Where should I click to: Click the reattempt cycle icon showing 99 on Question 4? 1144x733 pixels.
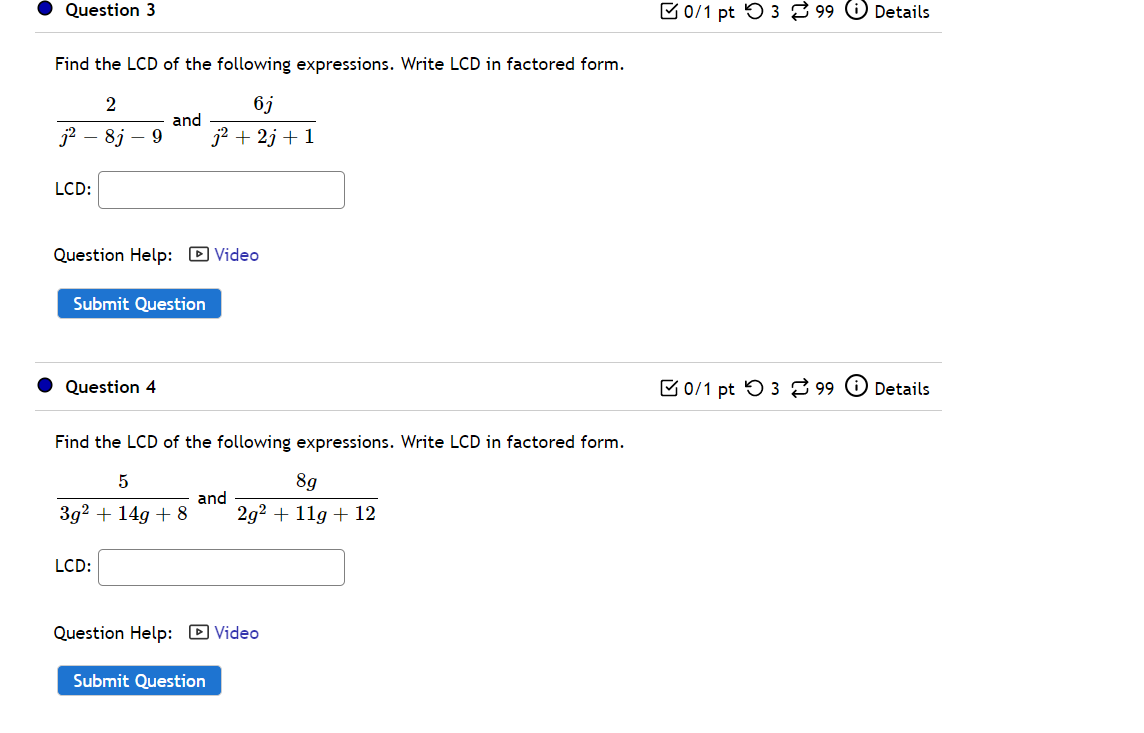799,388
